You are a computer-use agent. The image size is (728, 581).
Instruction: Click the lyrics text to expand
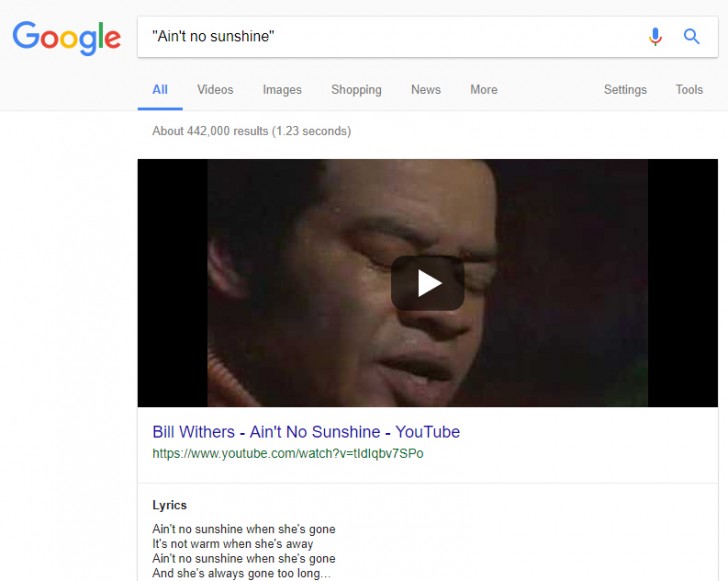[244, 551]
